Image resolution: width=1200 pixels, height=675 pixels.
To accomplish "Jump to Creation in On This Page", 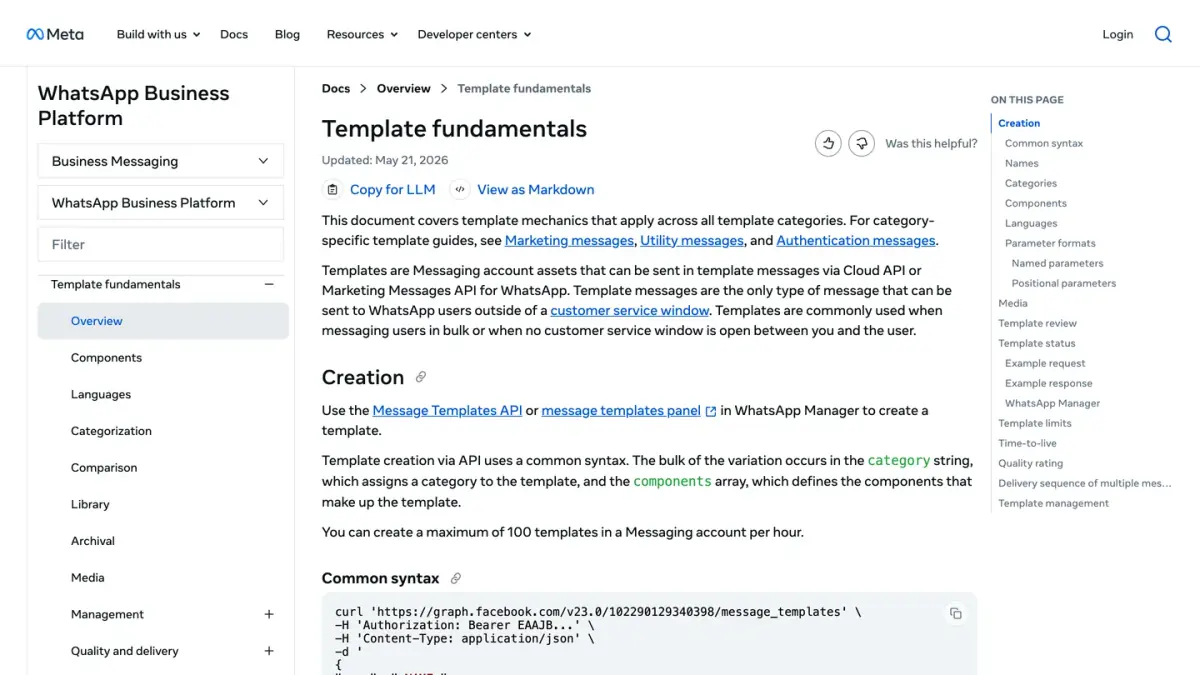I will tap(1019, 123).
